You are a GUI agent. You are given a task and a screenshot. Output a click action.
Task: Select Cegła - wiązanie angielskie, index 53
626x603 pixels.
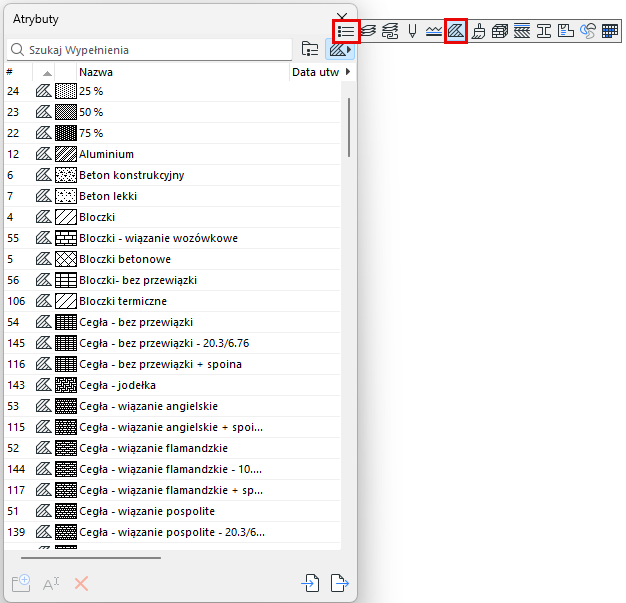172,406
